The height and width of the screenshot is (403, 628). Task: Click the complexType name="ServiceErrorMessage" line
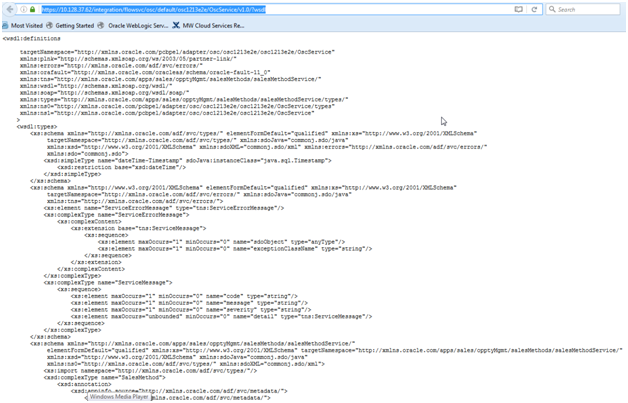(x=116, y=215)
